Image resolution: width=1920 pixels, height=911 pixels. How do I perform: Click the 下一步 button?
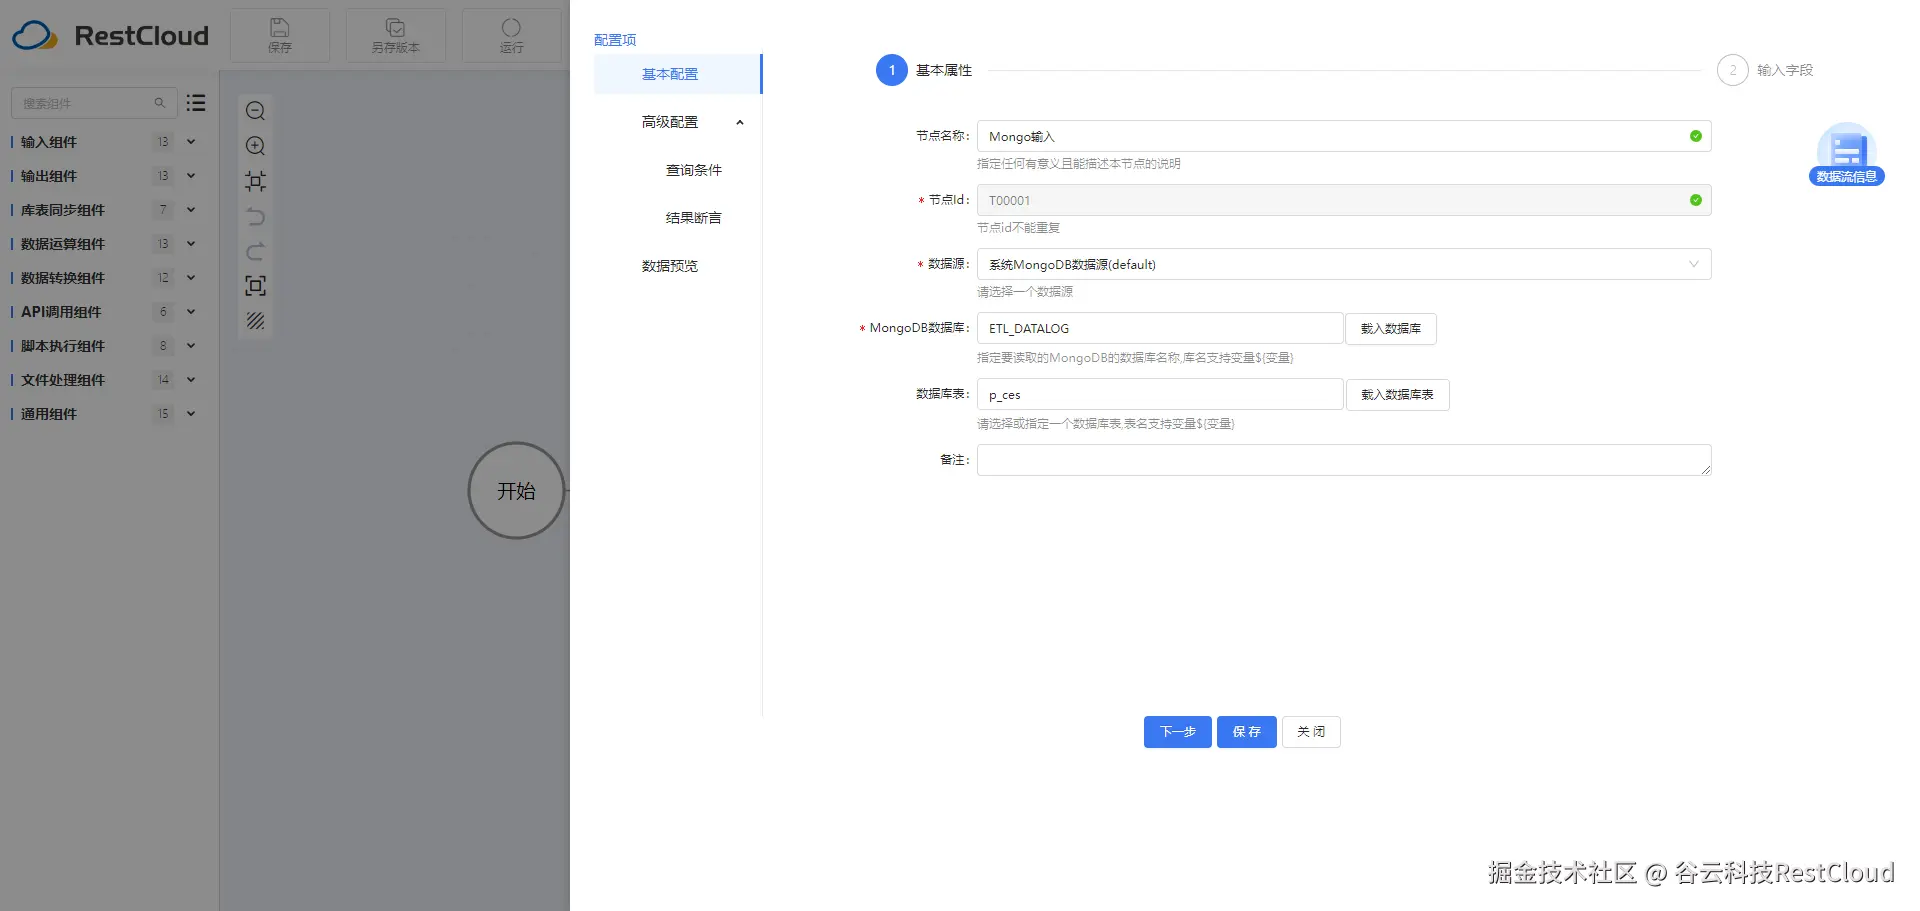[1177, 732]
